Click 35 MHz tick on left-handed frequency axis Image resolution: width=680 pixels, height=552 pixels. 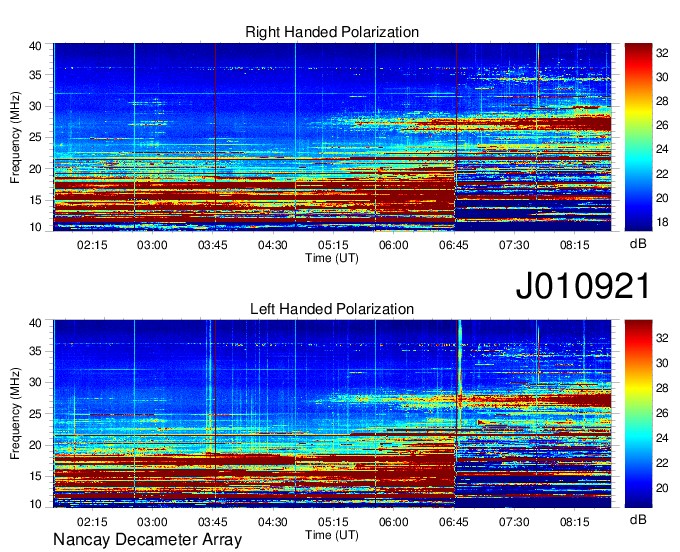point(36,351)
